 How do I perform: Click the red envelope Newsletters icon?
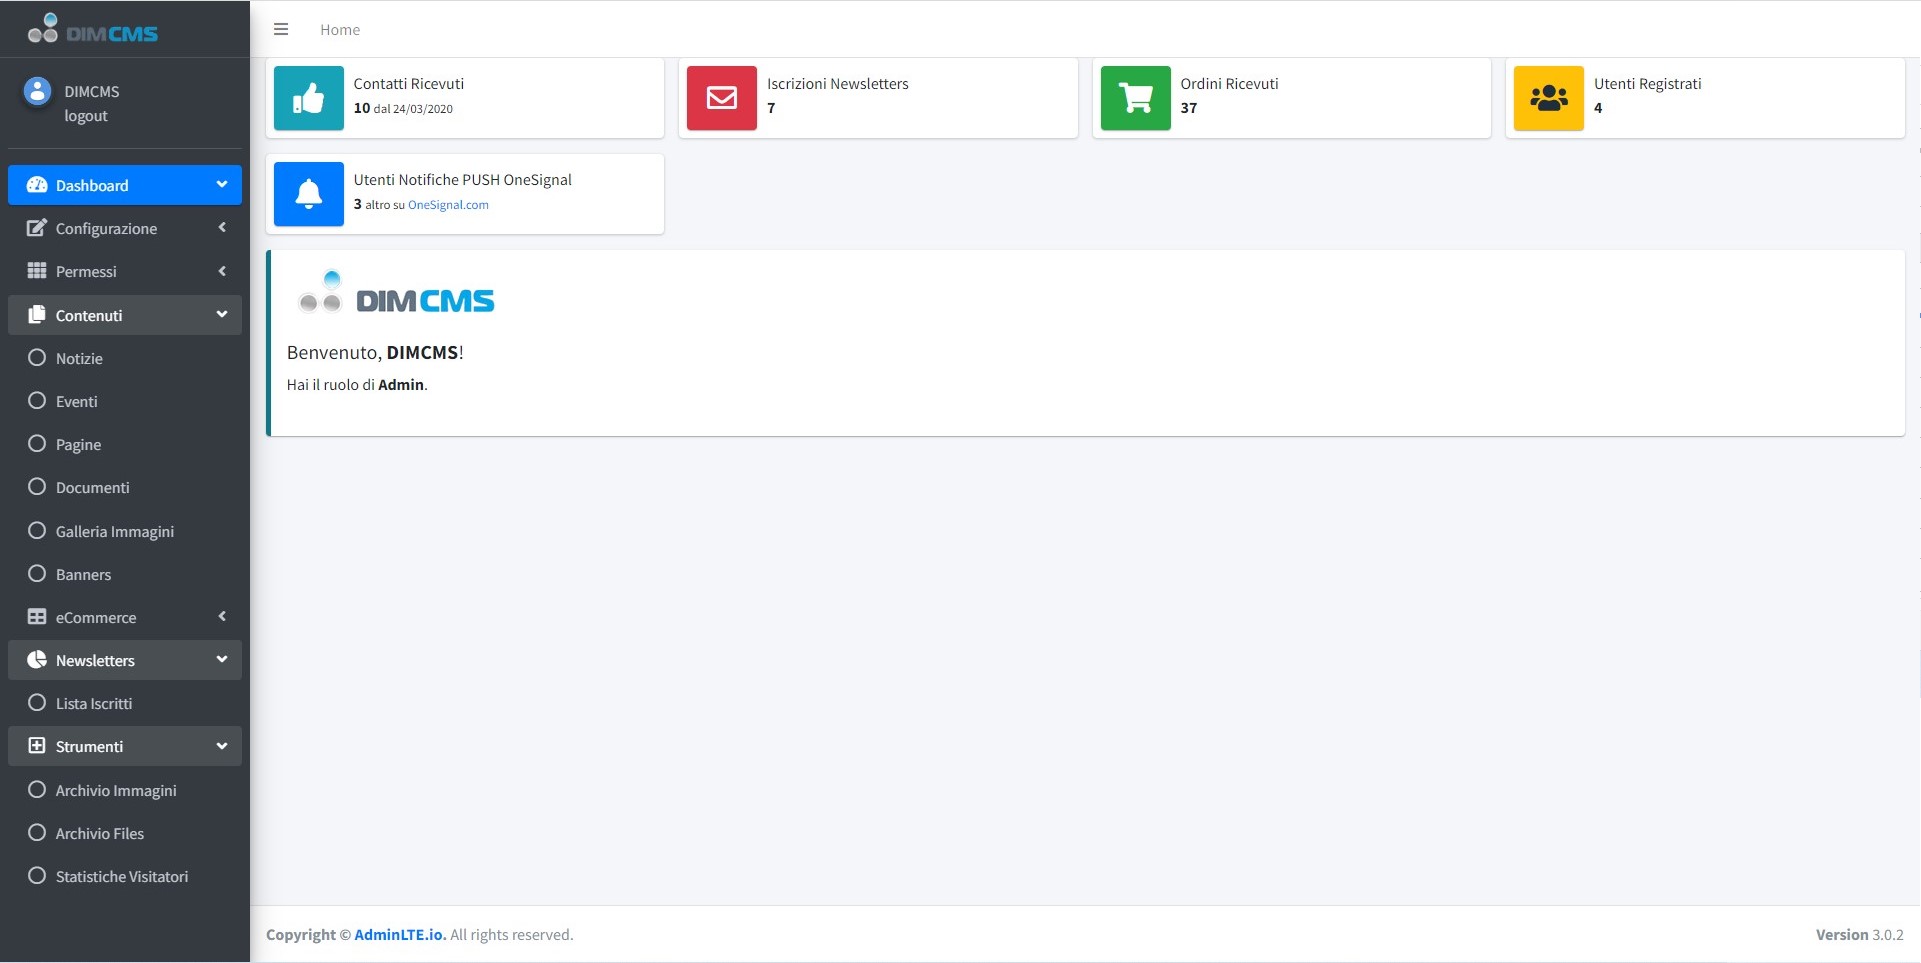point(722,98)
